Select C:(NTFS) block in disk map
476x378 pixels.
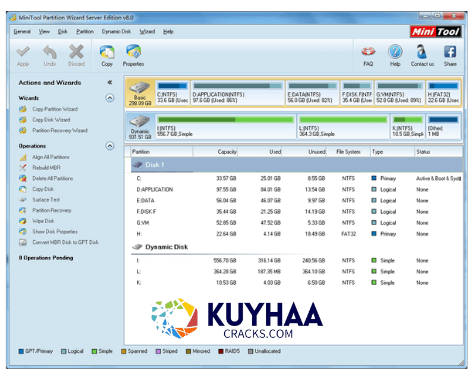(172, 93)
